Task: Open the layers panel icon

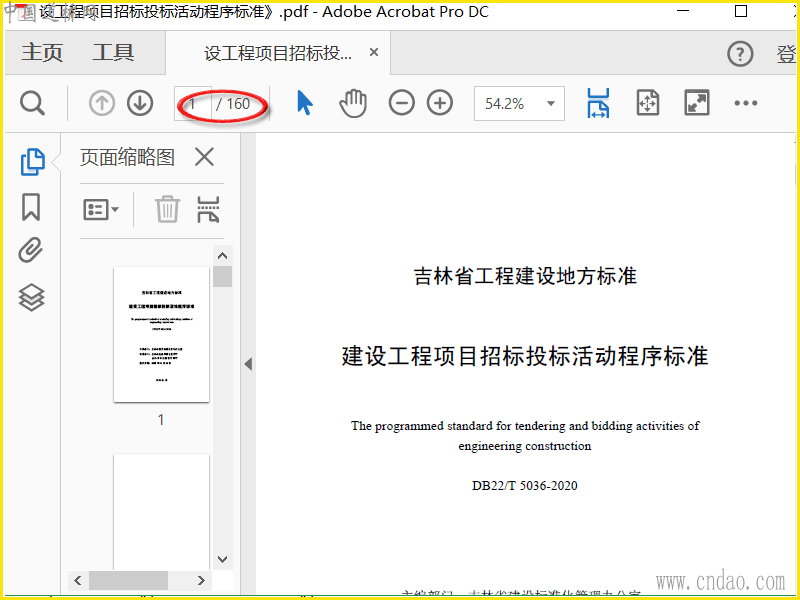Action: click(32, 297)
